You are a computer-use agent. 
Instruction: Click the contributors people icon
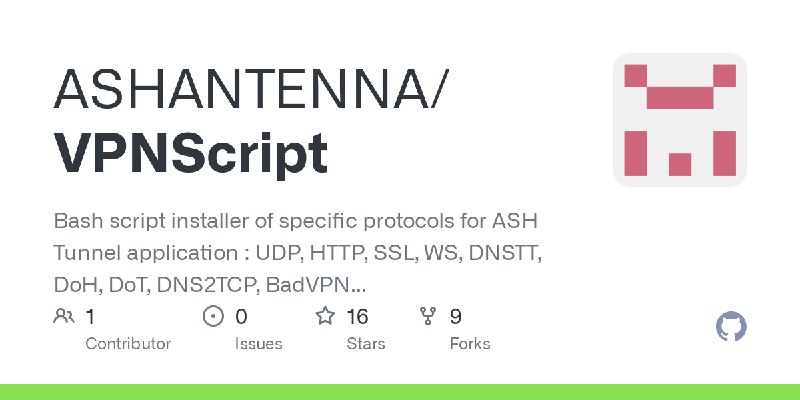tap(64, 316)
